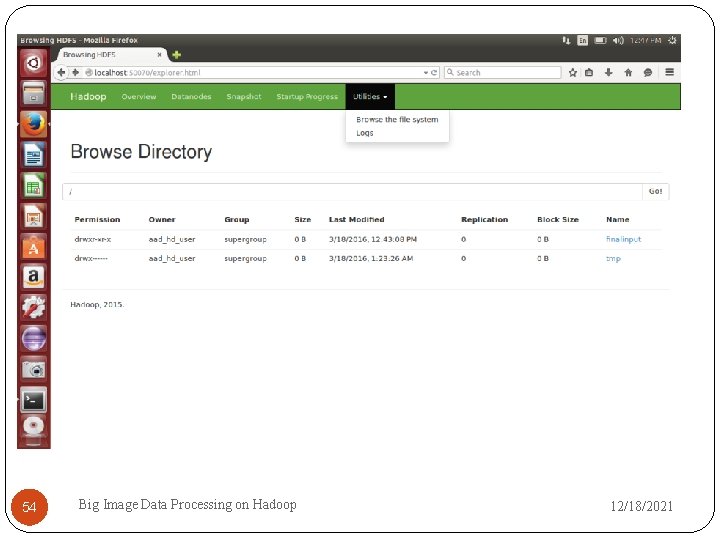Image resolution: width=720 pixels, height=540 pixels.
Task: Open Ubuntu Software Center icon
Action: 34,248
